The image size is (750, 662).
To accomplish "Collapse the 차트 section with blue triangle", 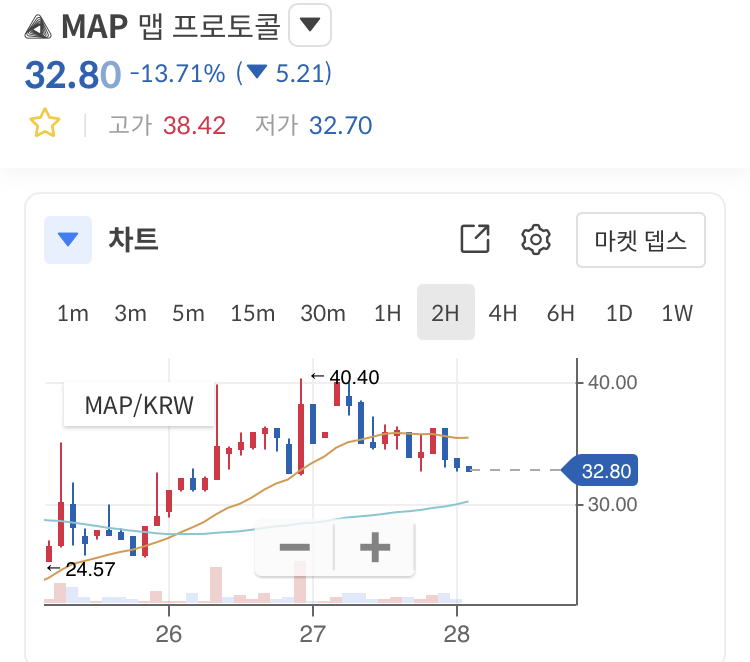I will 68,240.
